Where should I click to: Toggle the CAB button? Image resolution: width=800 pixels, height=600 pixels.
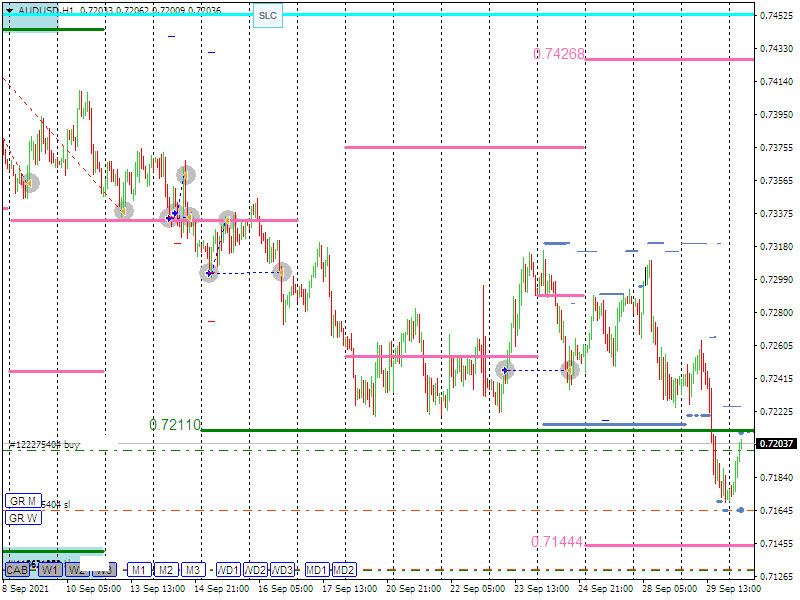(x=17, y=569)
